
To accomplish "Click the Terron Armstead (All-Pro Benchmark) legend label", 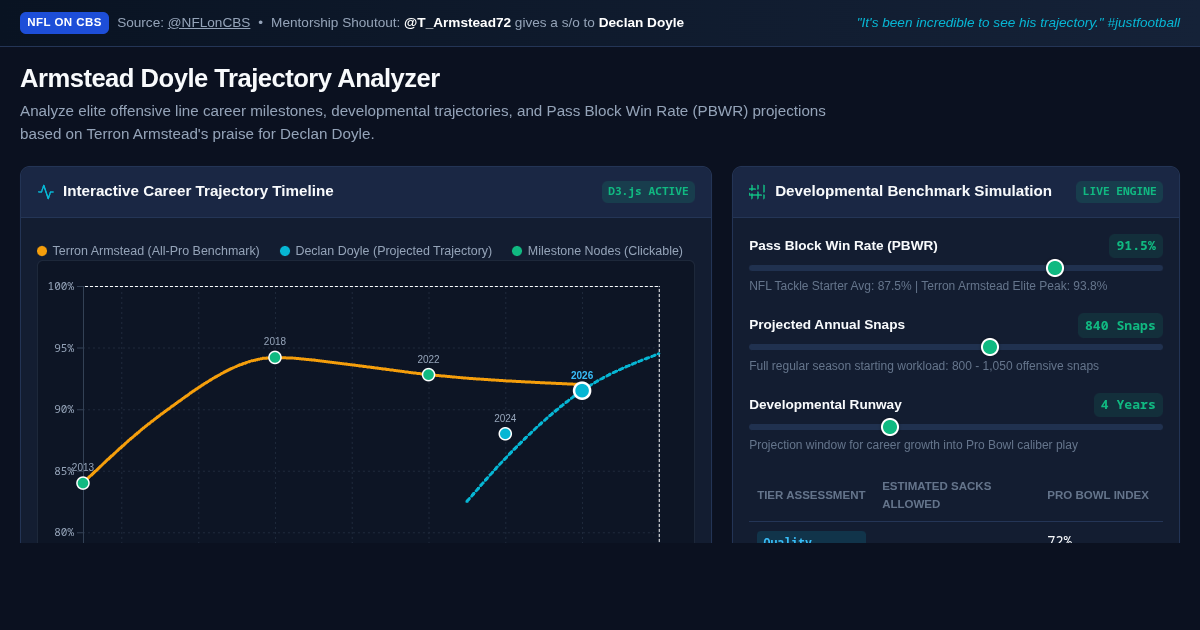I will coord(156,252).
